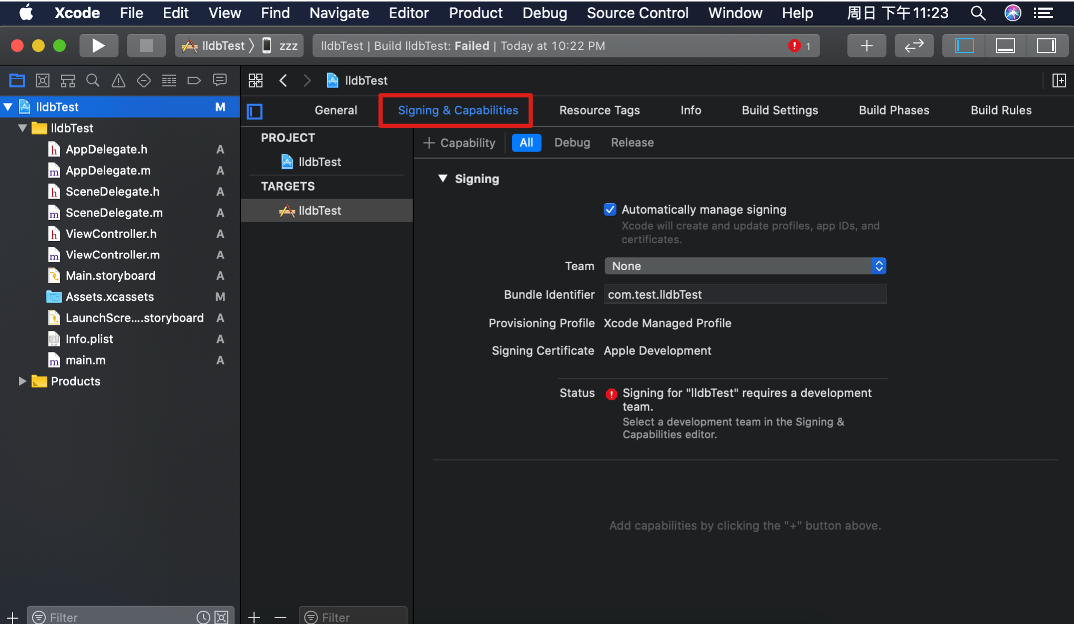
Task: Click the + Capability button
Action: tap(460, 142)
